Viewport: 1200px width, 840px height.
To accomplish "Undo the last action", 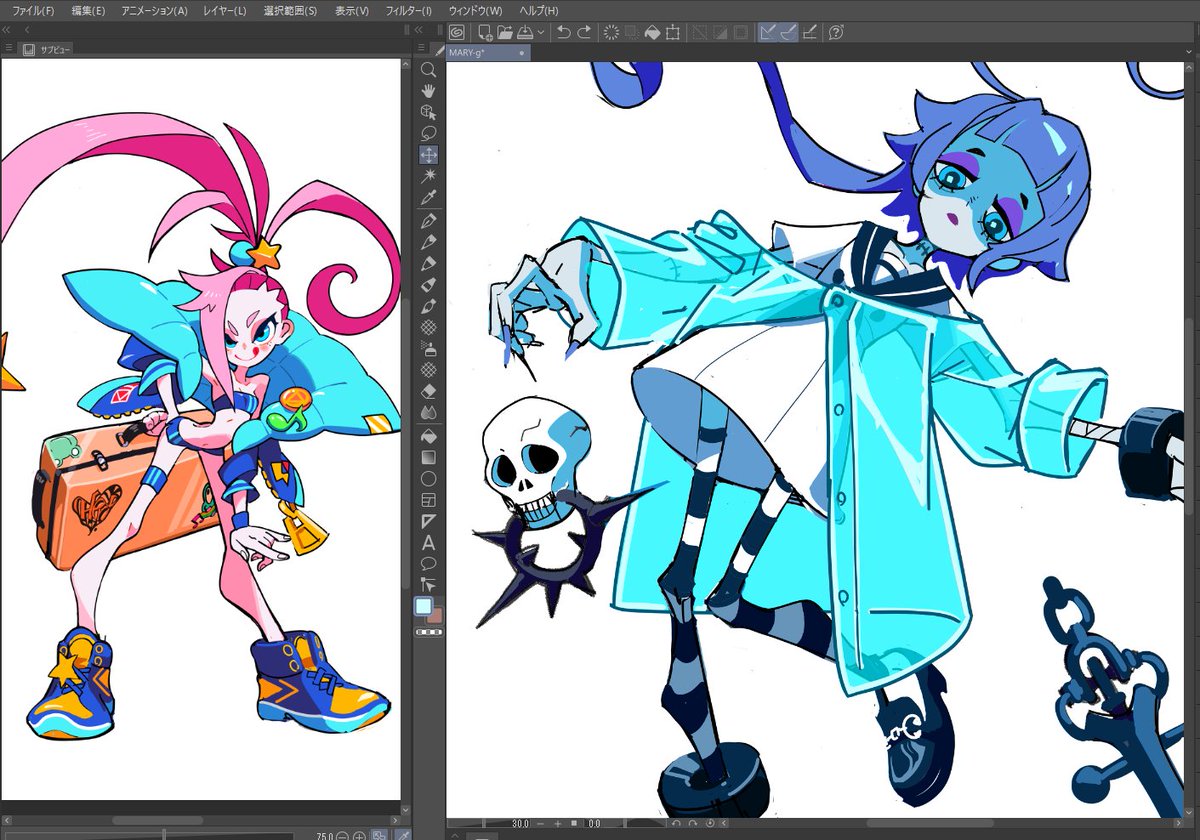I will 563,32.
